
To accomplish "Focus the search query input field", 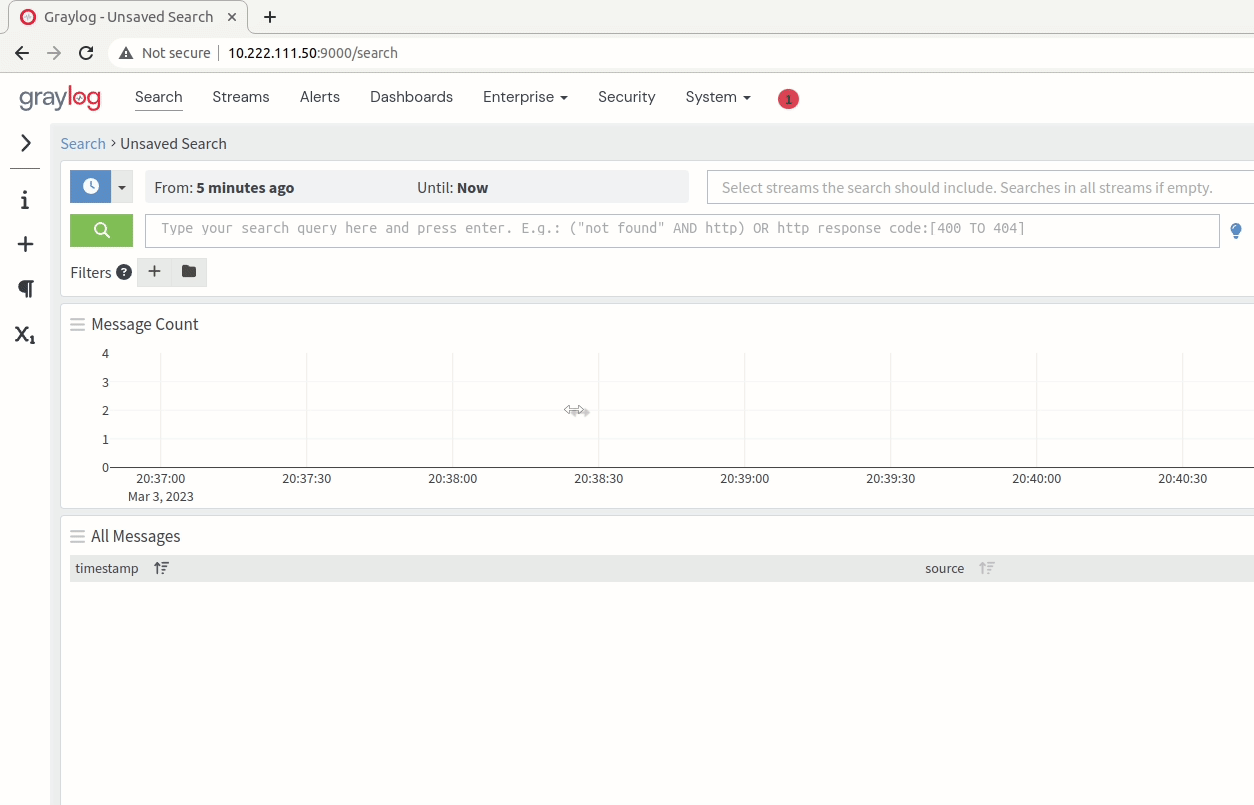I will point(682,230).
